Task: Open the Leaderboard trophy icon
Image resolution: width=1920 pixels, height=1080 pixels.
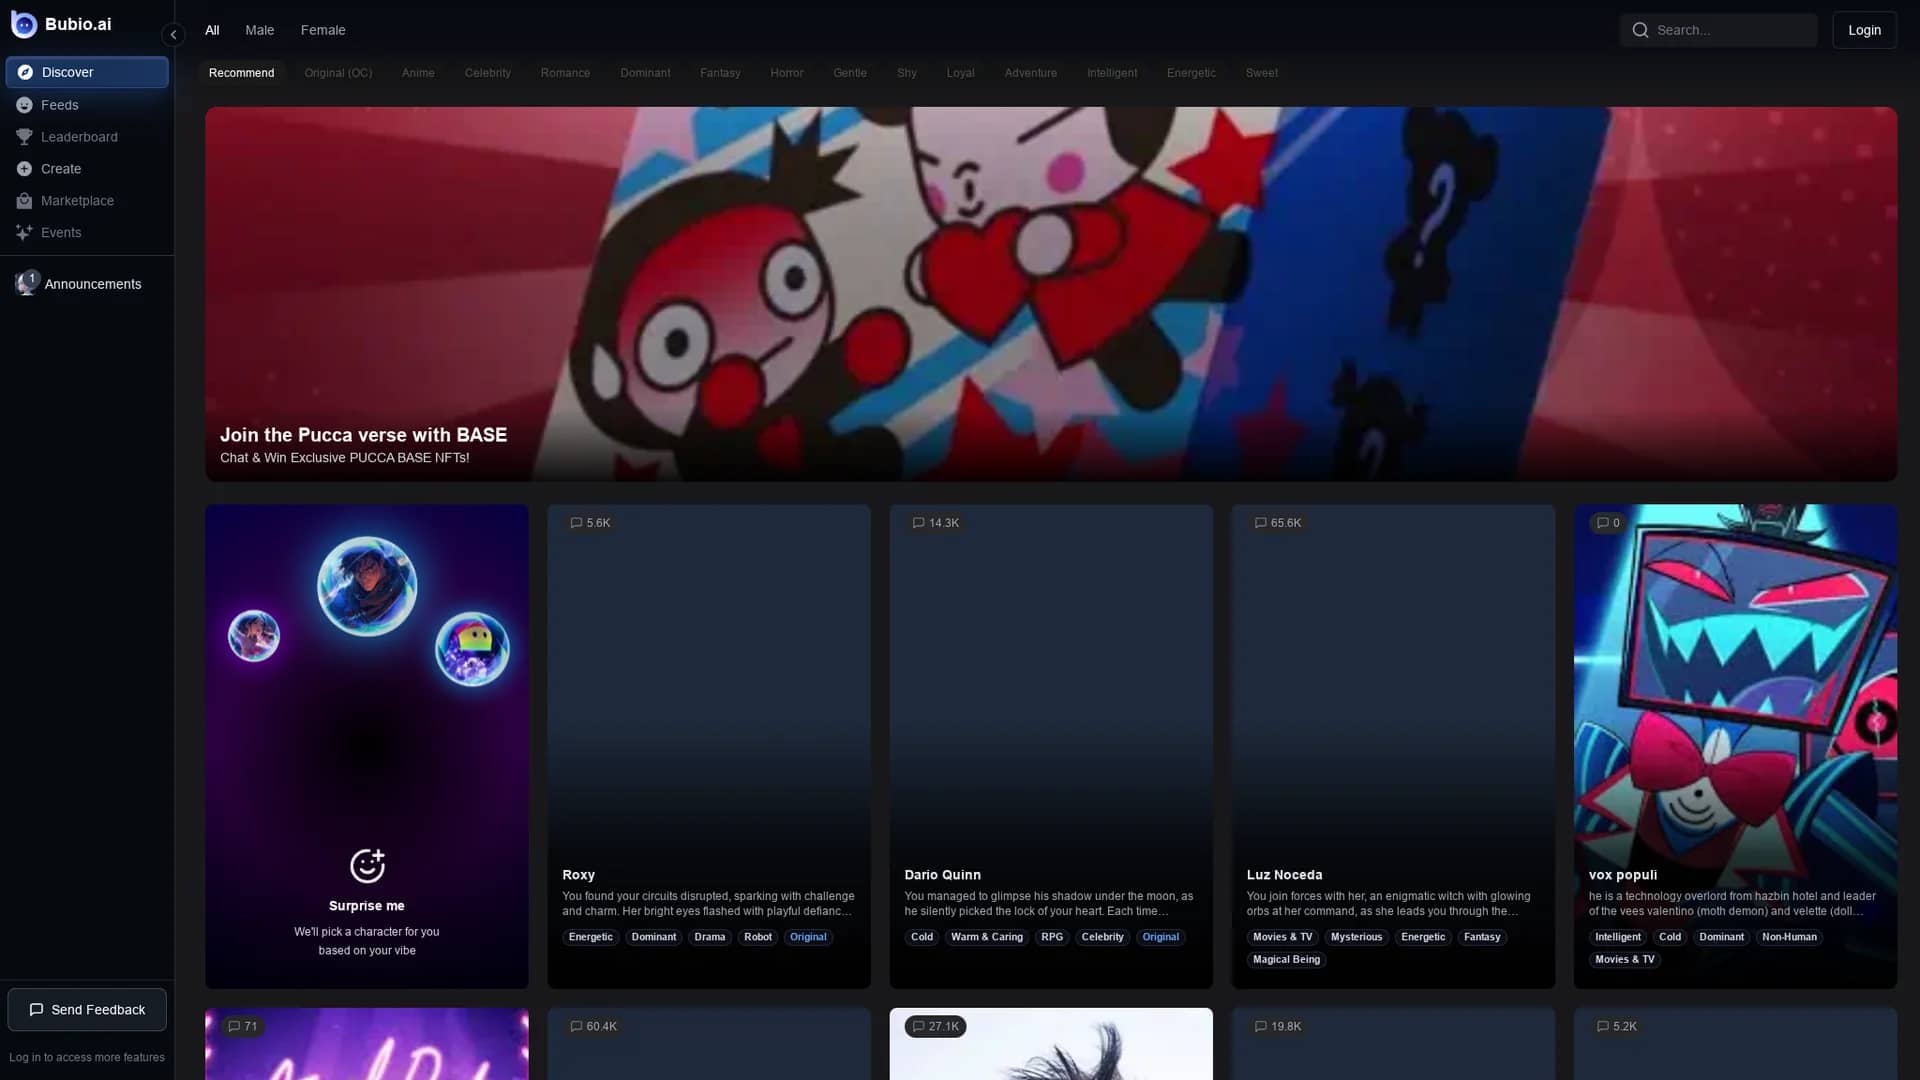Action: pyautogui.click(x=24, y=137)
